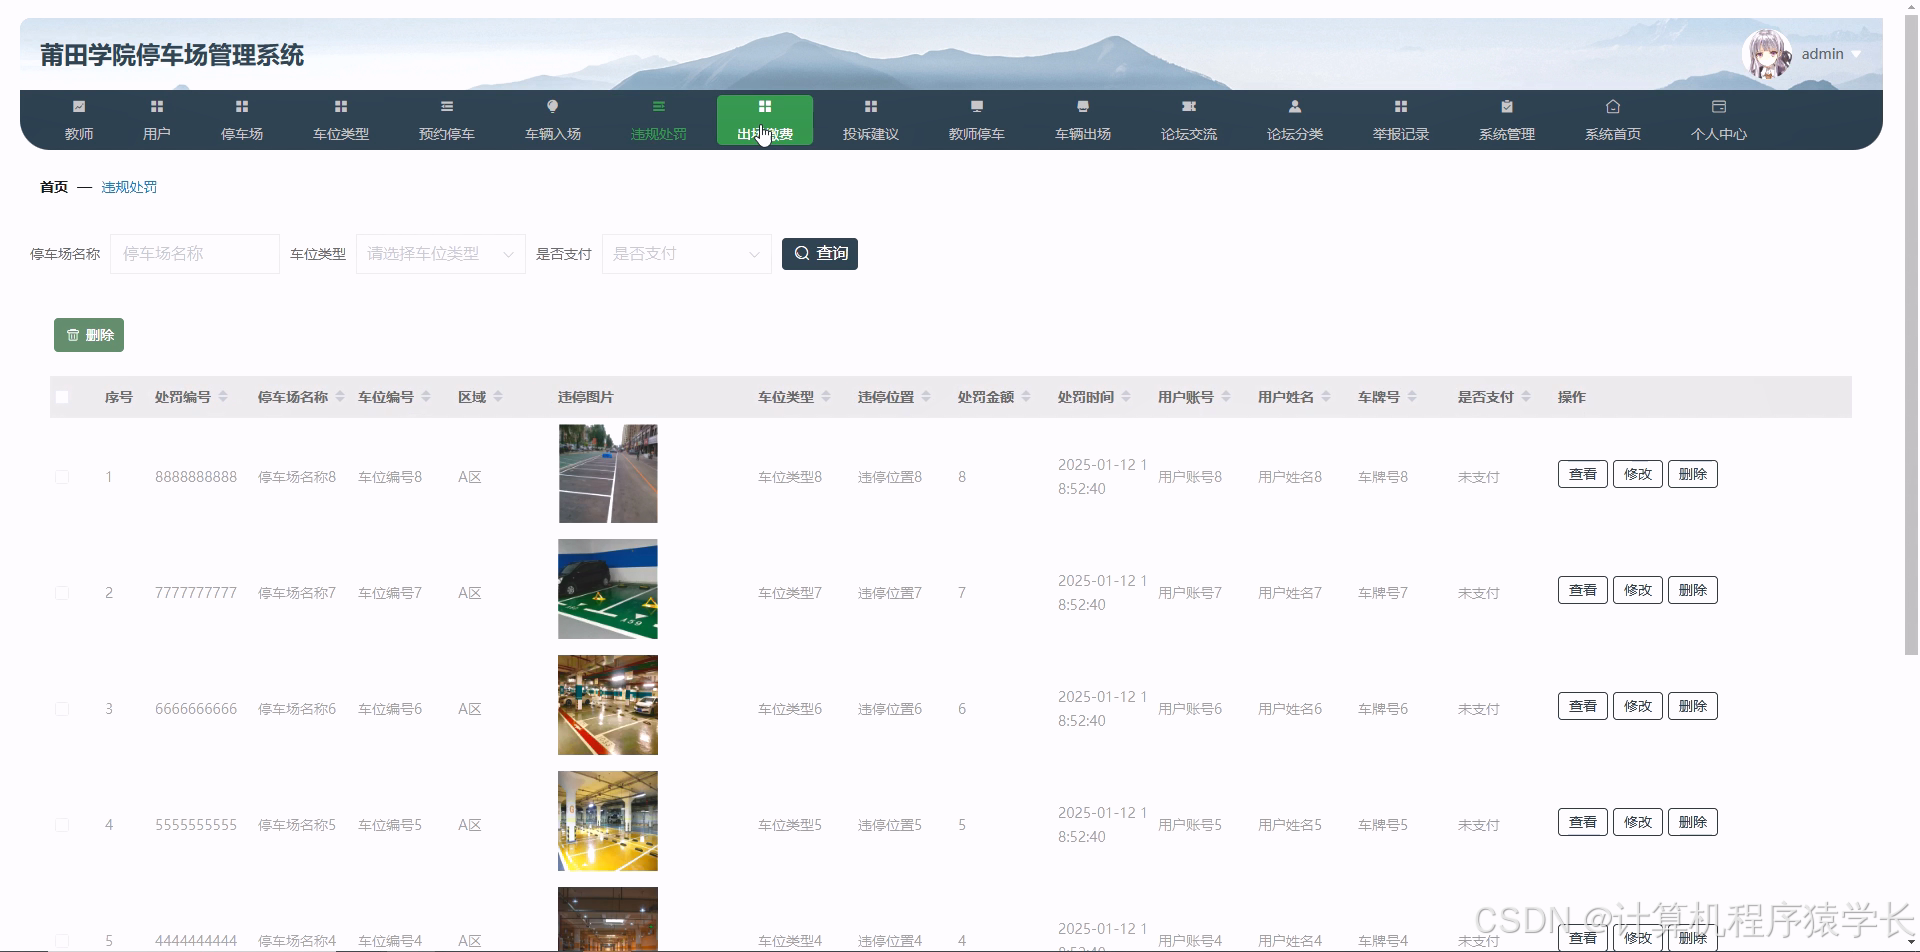Click the 论坛分类 nav icon

pyautogui.click(x=1295, y=106)
